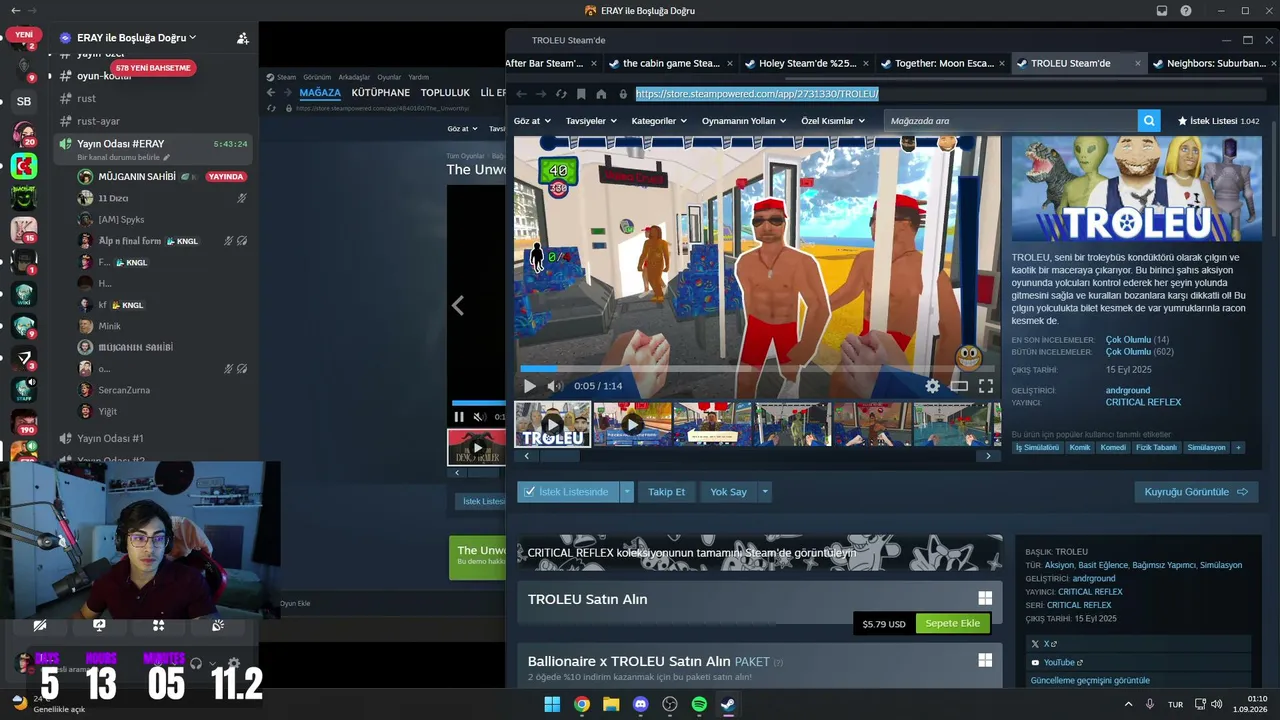Open Chrome from the taskbar

pyautogui.click(x=581, y=704)
